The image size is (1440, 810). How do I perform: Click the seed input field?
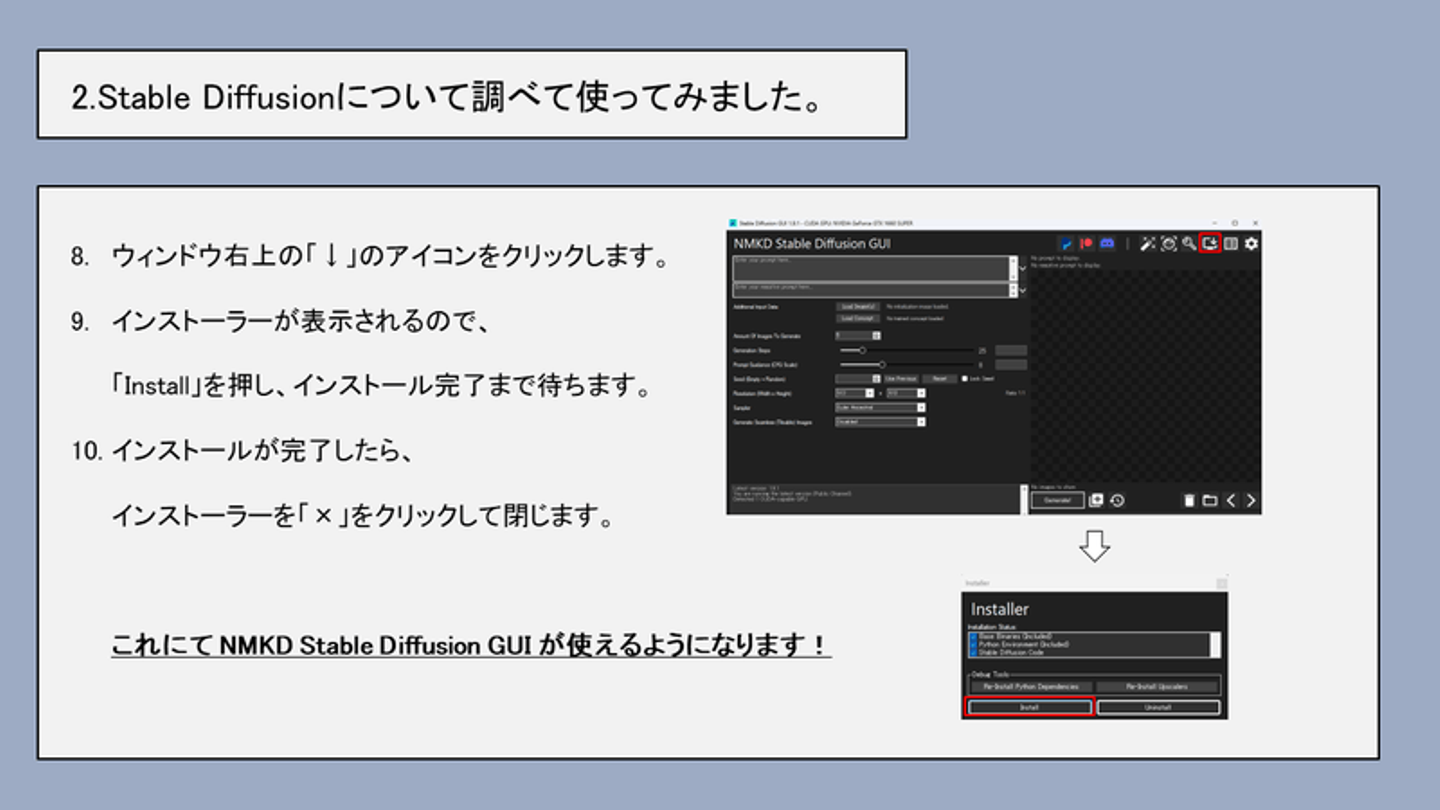pos(854,379)
